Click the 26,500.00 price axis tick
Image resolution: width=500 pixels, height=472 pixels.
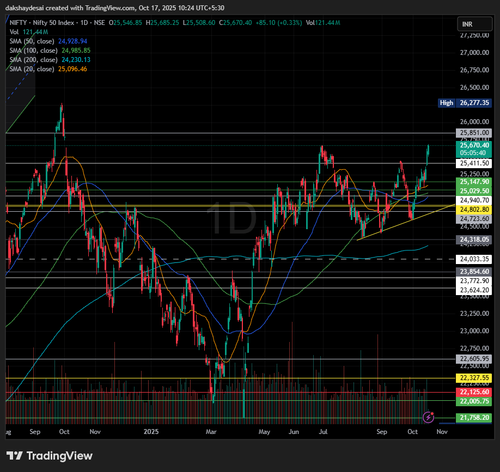(x=474, y=88)
